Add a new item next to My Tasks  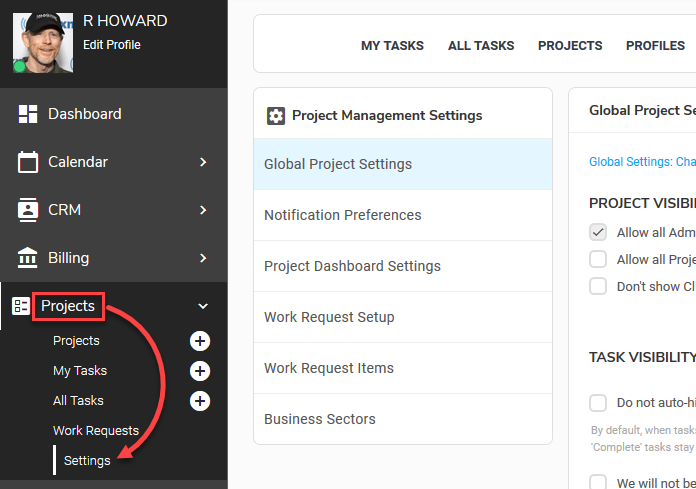(x=200, y=371)
